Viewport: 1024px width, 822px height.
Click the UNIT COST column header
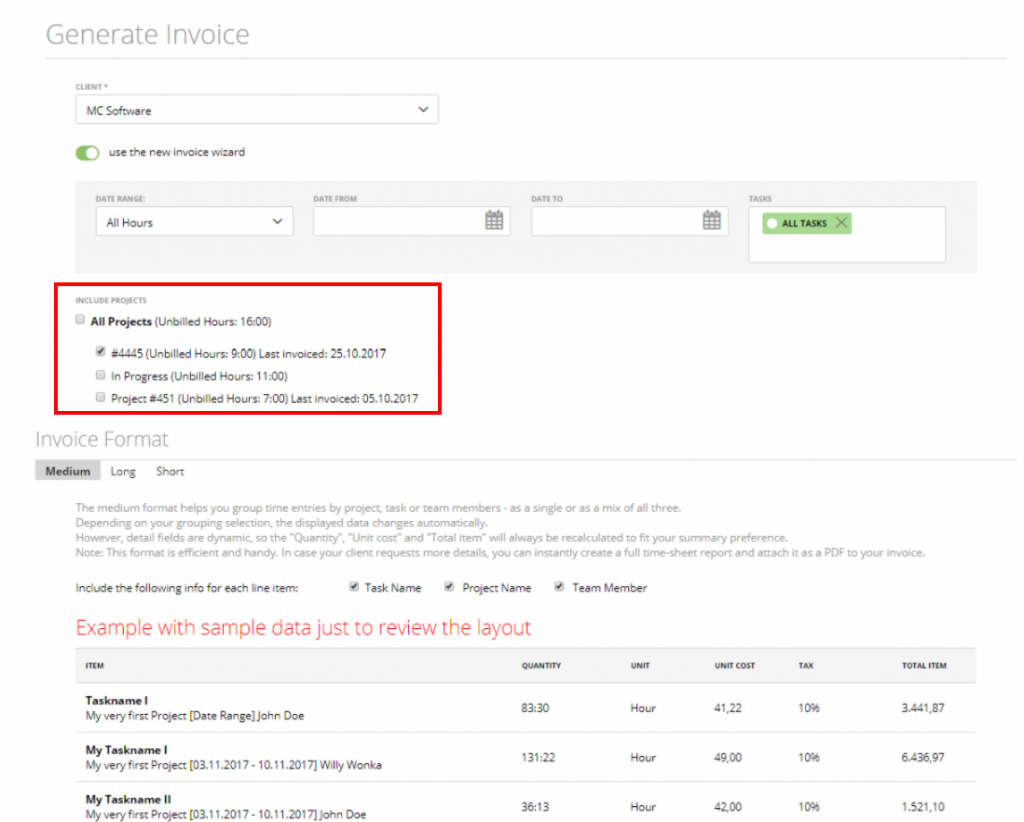point(735,665)
